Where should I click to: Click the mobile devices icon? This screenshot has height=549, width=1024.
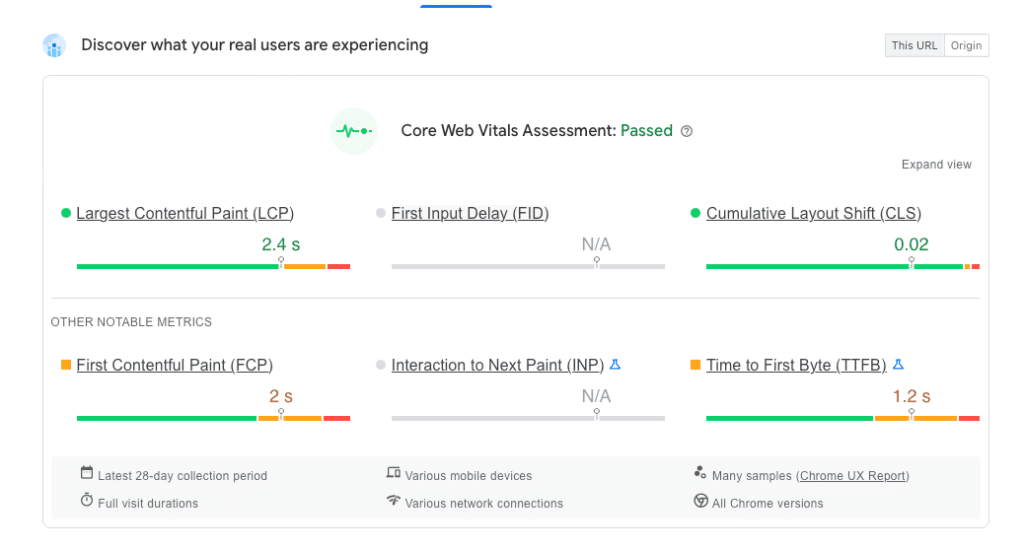click(393, 473)
